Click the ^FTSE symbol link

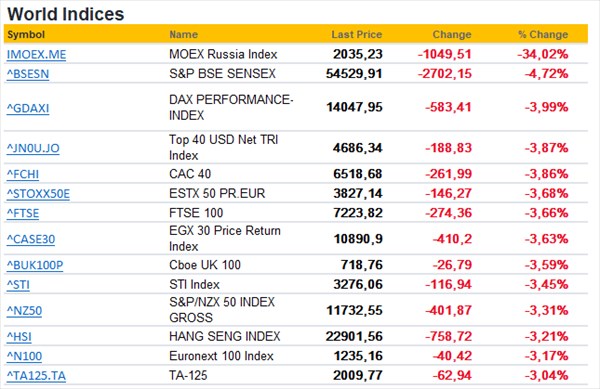click(x=23, y=213)
